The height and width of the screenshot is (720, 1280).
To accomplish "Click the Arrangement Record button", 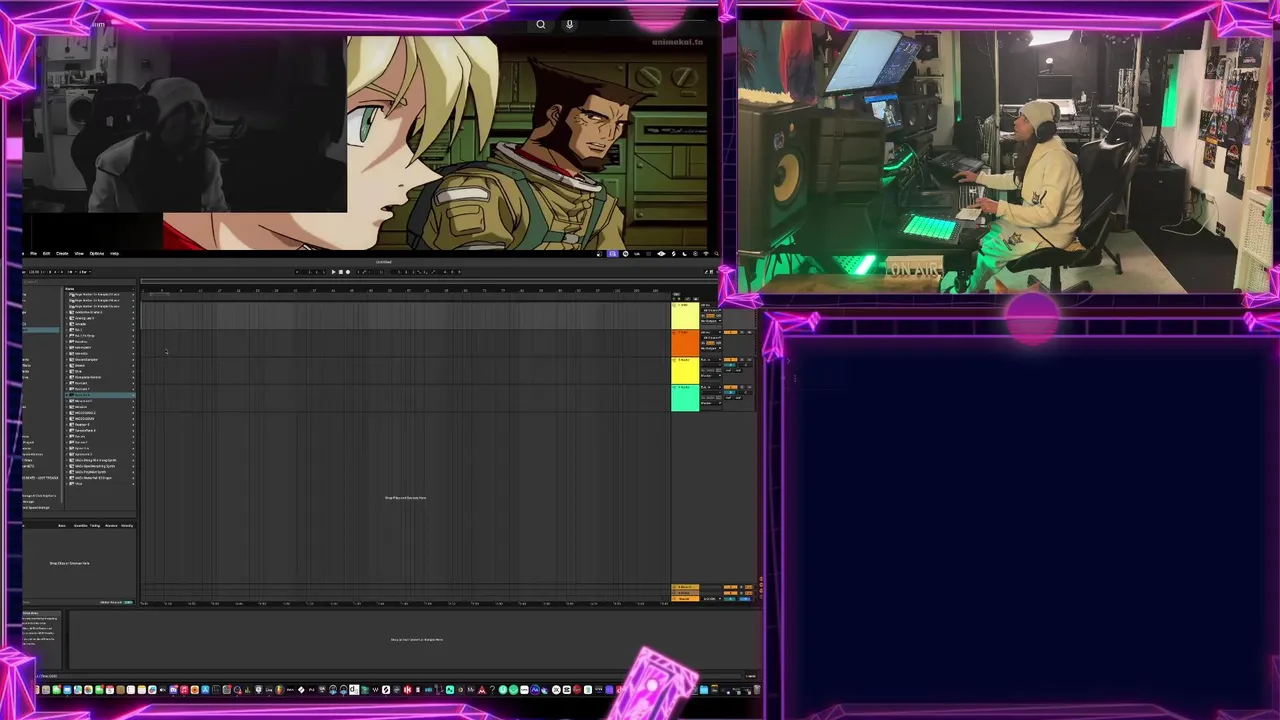I will pos(348,272).
